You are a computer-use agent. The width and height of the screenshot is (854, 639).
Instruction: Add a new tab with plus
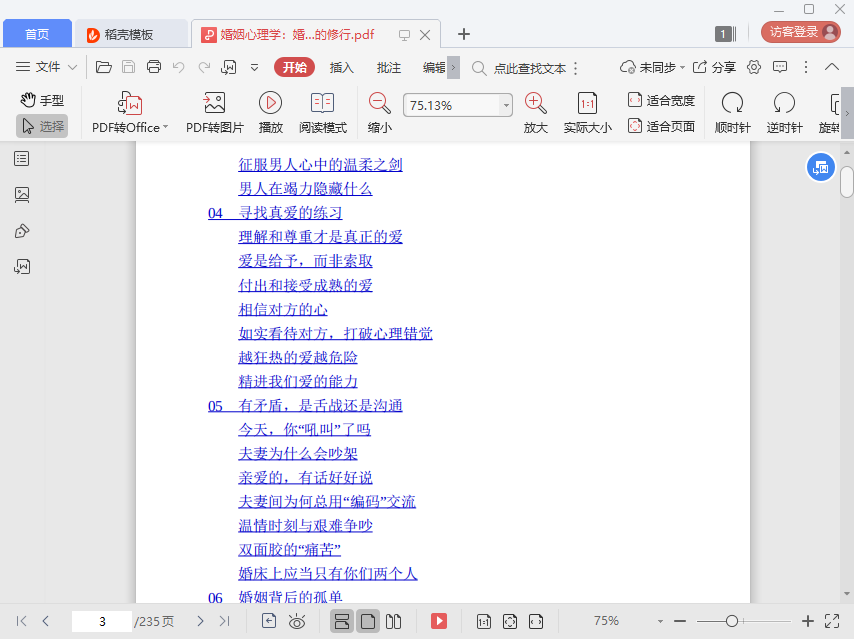463,34
